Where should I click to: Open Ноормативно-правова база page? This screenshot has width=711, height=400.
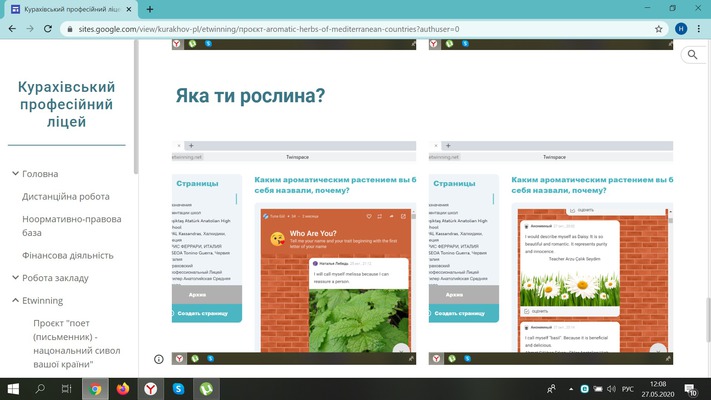[72, 226]
